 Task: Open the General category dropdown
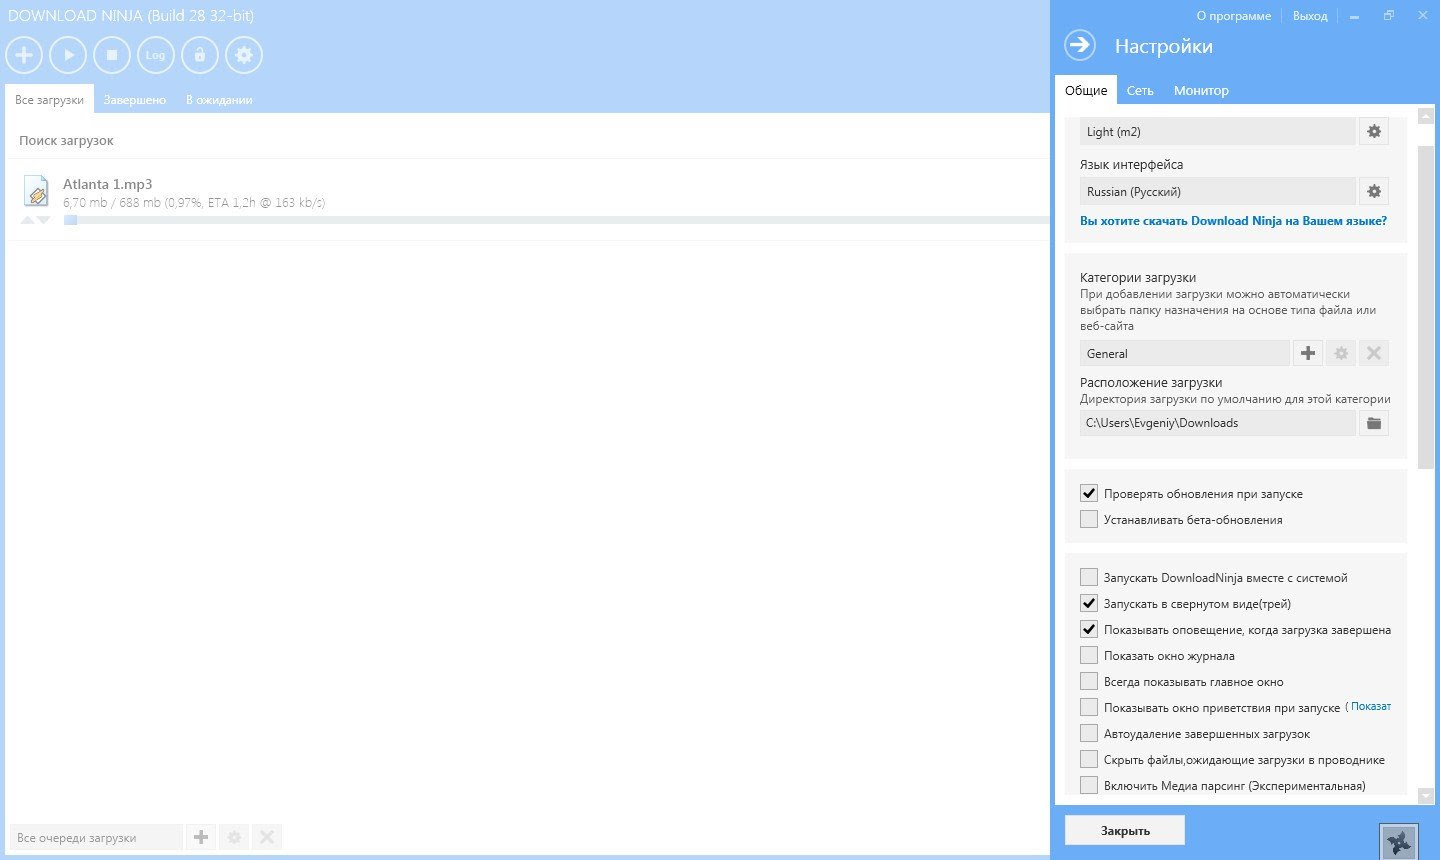click(x=1184, y=353)
